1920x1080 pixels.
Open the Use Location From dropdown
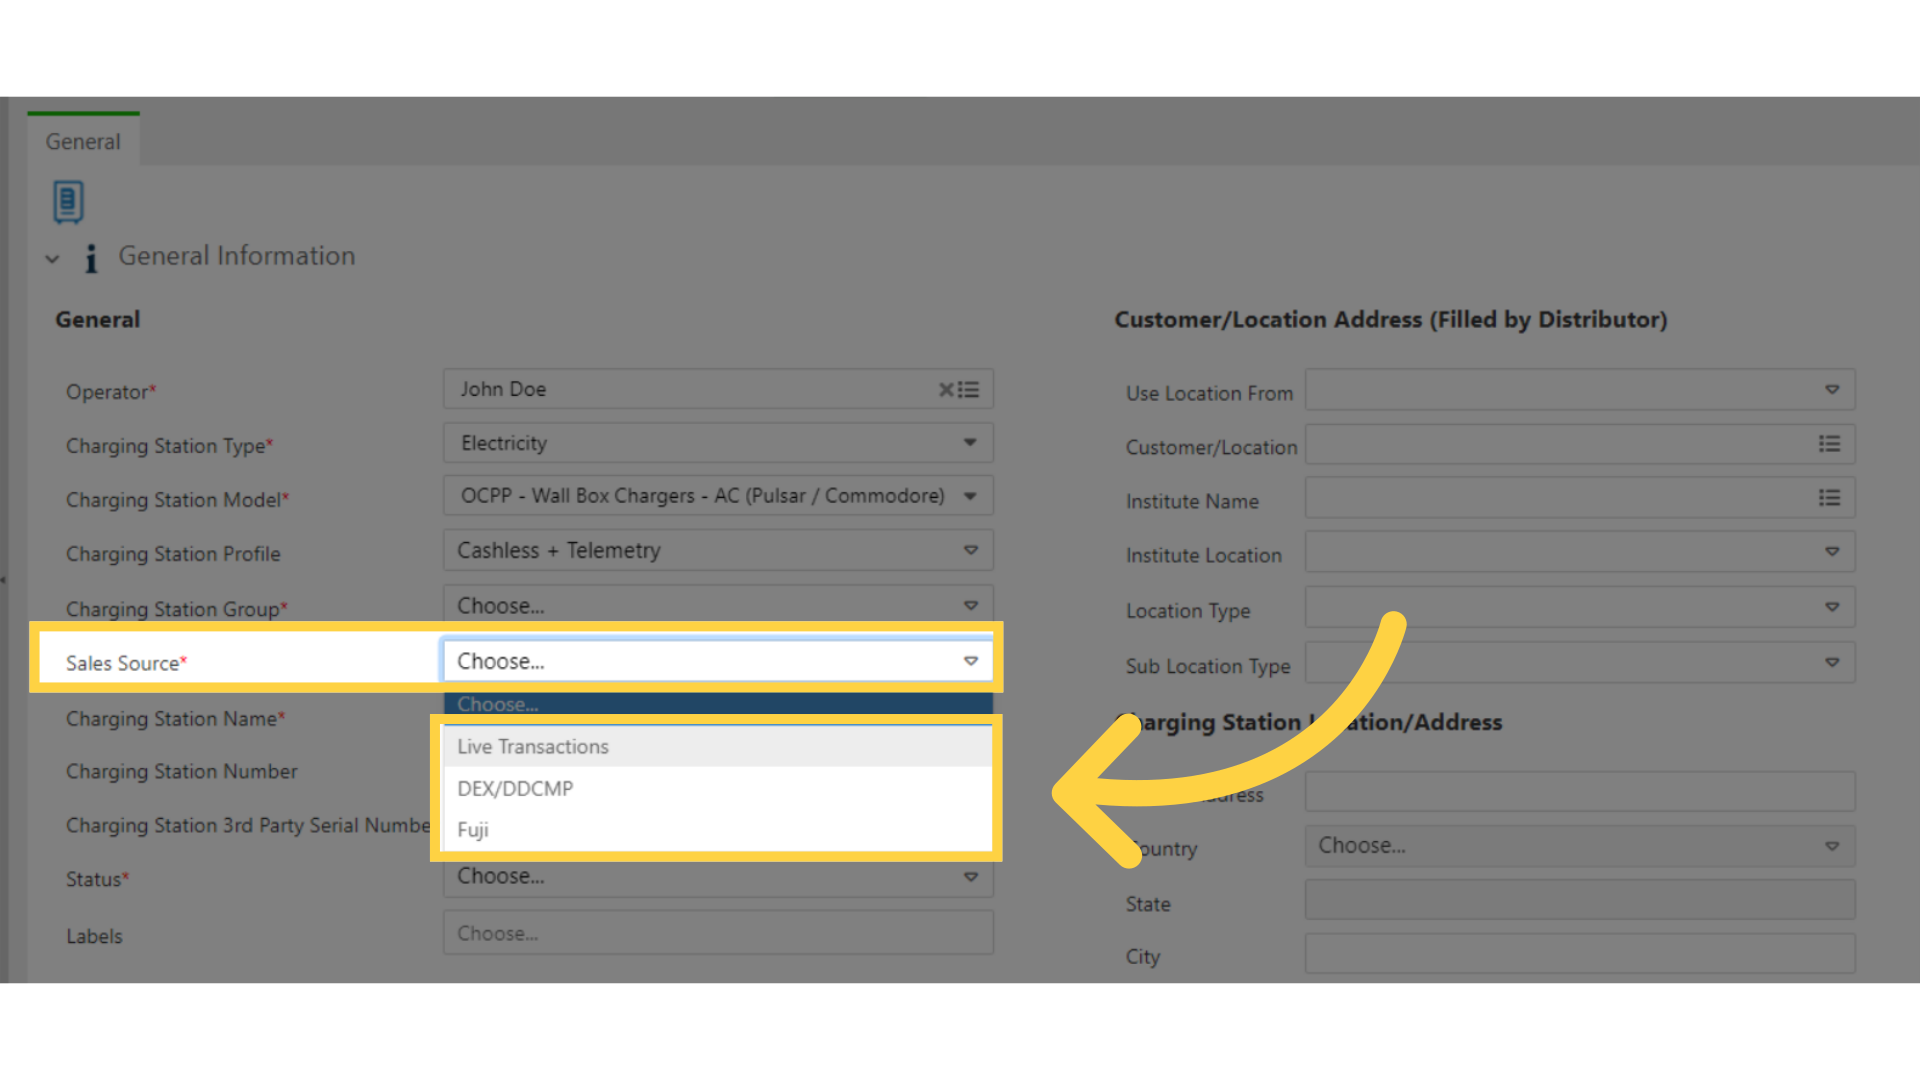tap(1580, 390)
